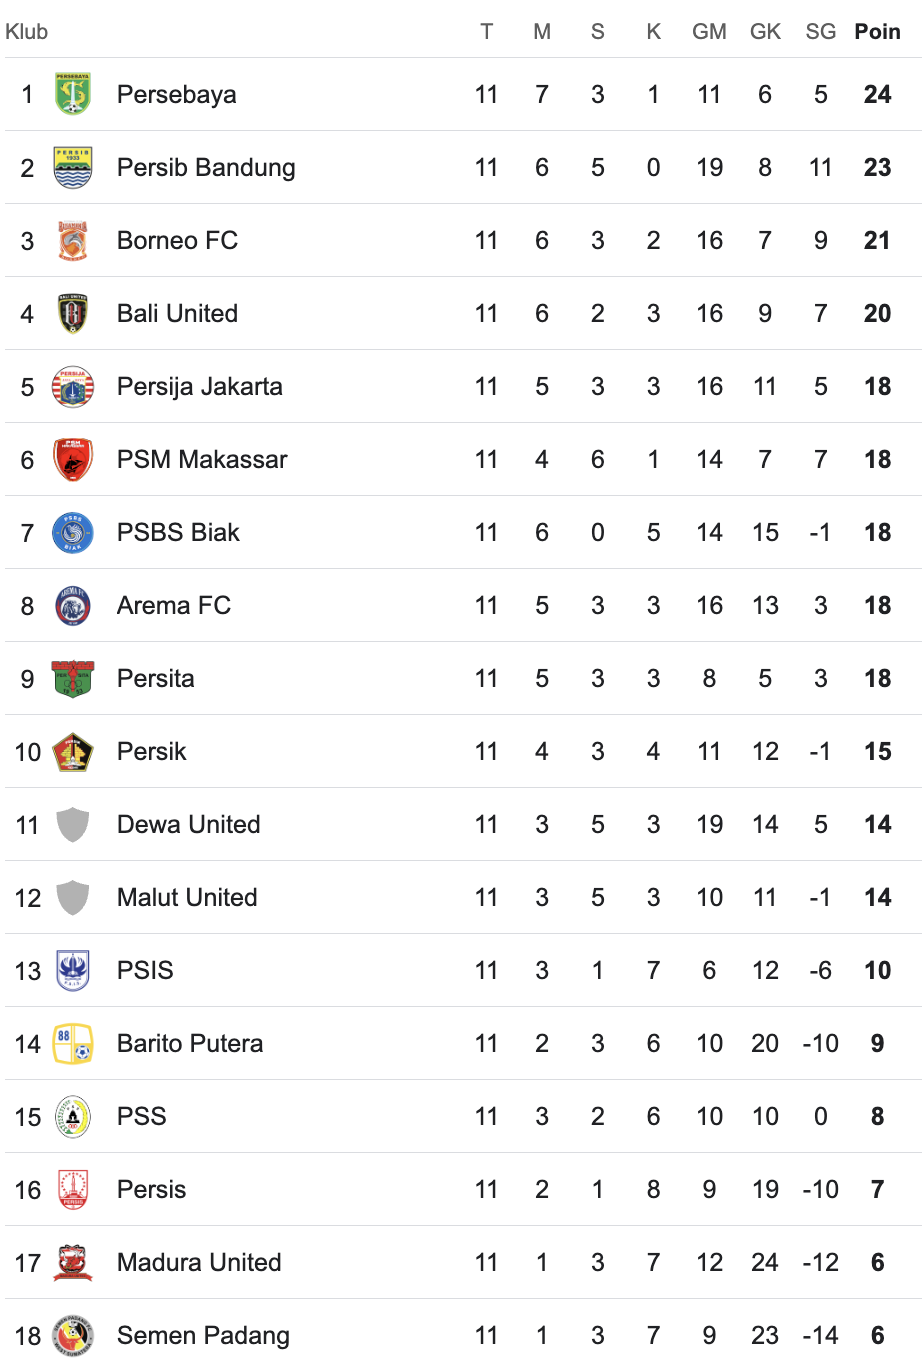Open the Malut United team link
Image resolution: width=922 pixels, height=1368 pixels.
[x=187, y=897]
